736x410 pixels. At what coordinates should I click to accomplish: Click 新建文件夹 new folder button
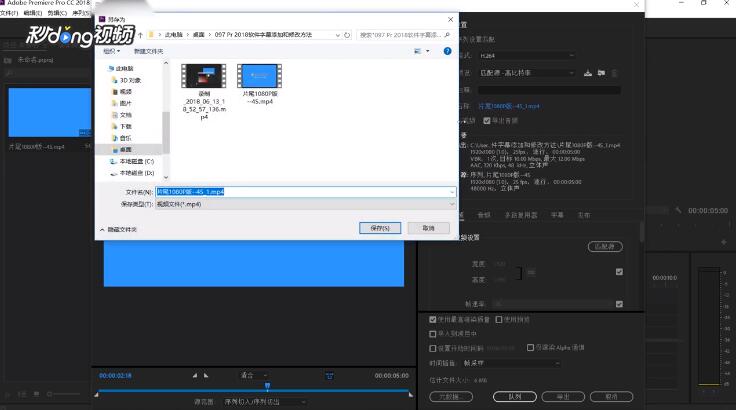(x=148, y=51)
